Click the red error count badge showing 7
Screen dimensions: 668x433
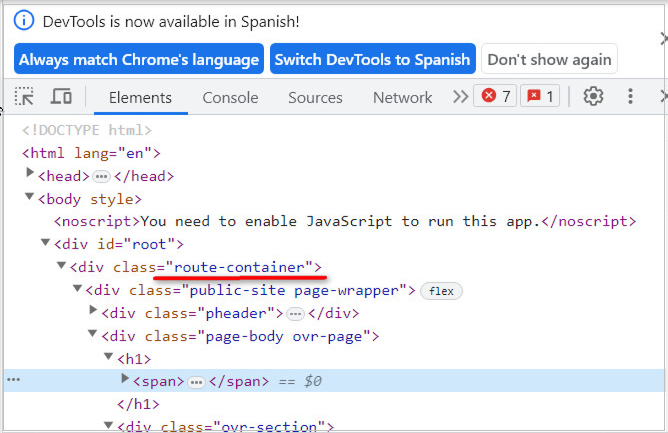[496, 97]
